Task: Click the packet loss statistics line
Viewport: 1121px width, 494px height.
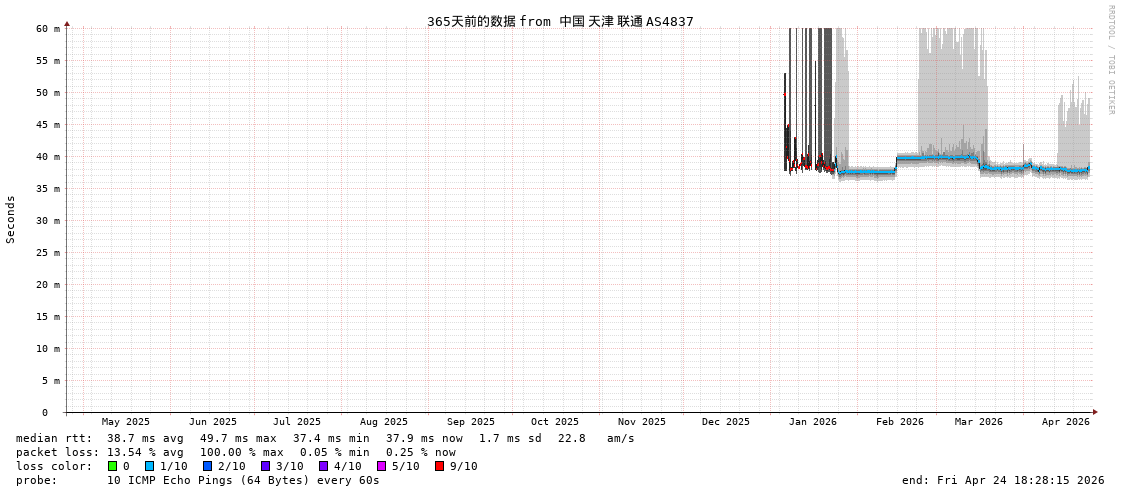Action: click(x=235, y=452)
